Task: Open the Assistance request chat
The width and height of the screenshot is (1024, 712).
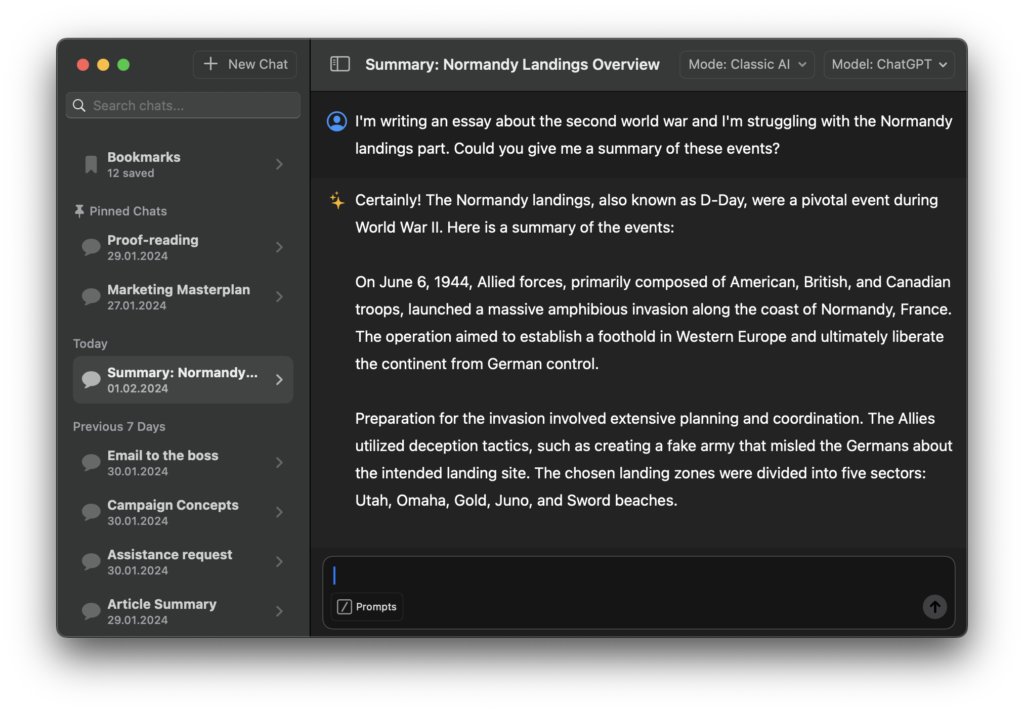Action: (183, 562)
